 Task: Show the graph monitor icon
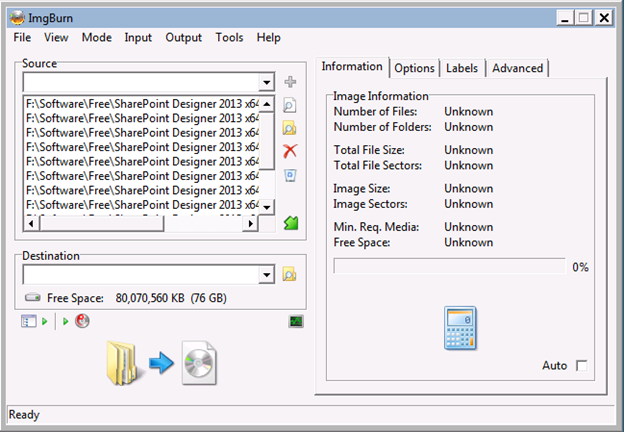[296, 321]
